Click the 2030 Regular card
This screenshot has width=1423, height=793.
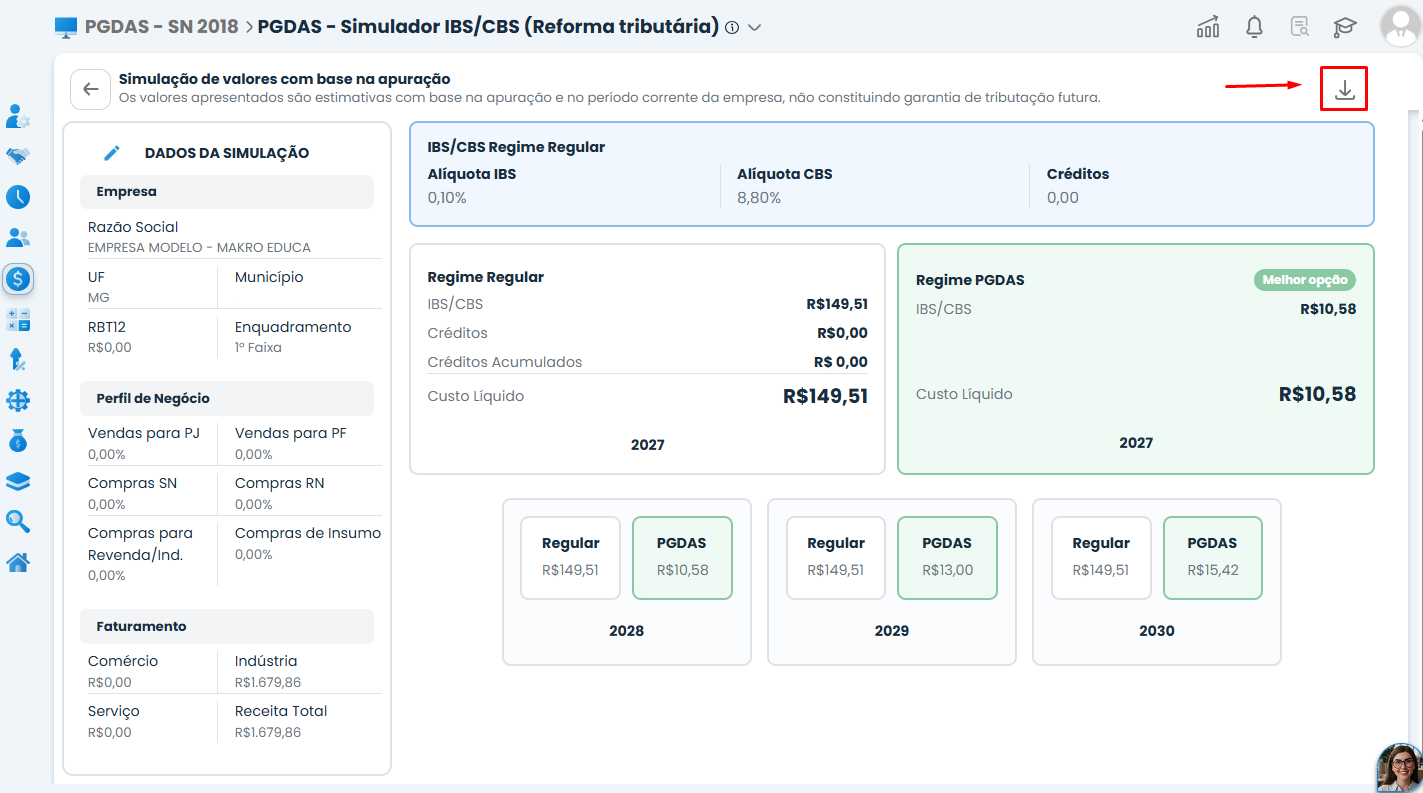tap(1101, 558)
